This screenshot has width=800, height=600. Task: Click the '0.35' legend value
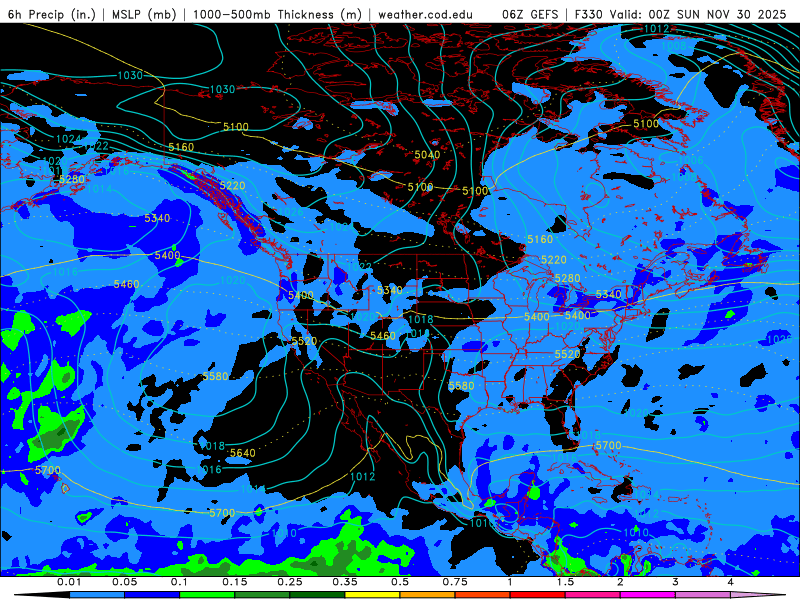tap(345, 582)
